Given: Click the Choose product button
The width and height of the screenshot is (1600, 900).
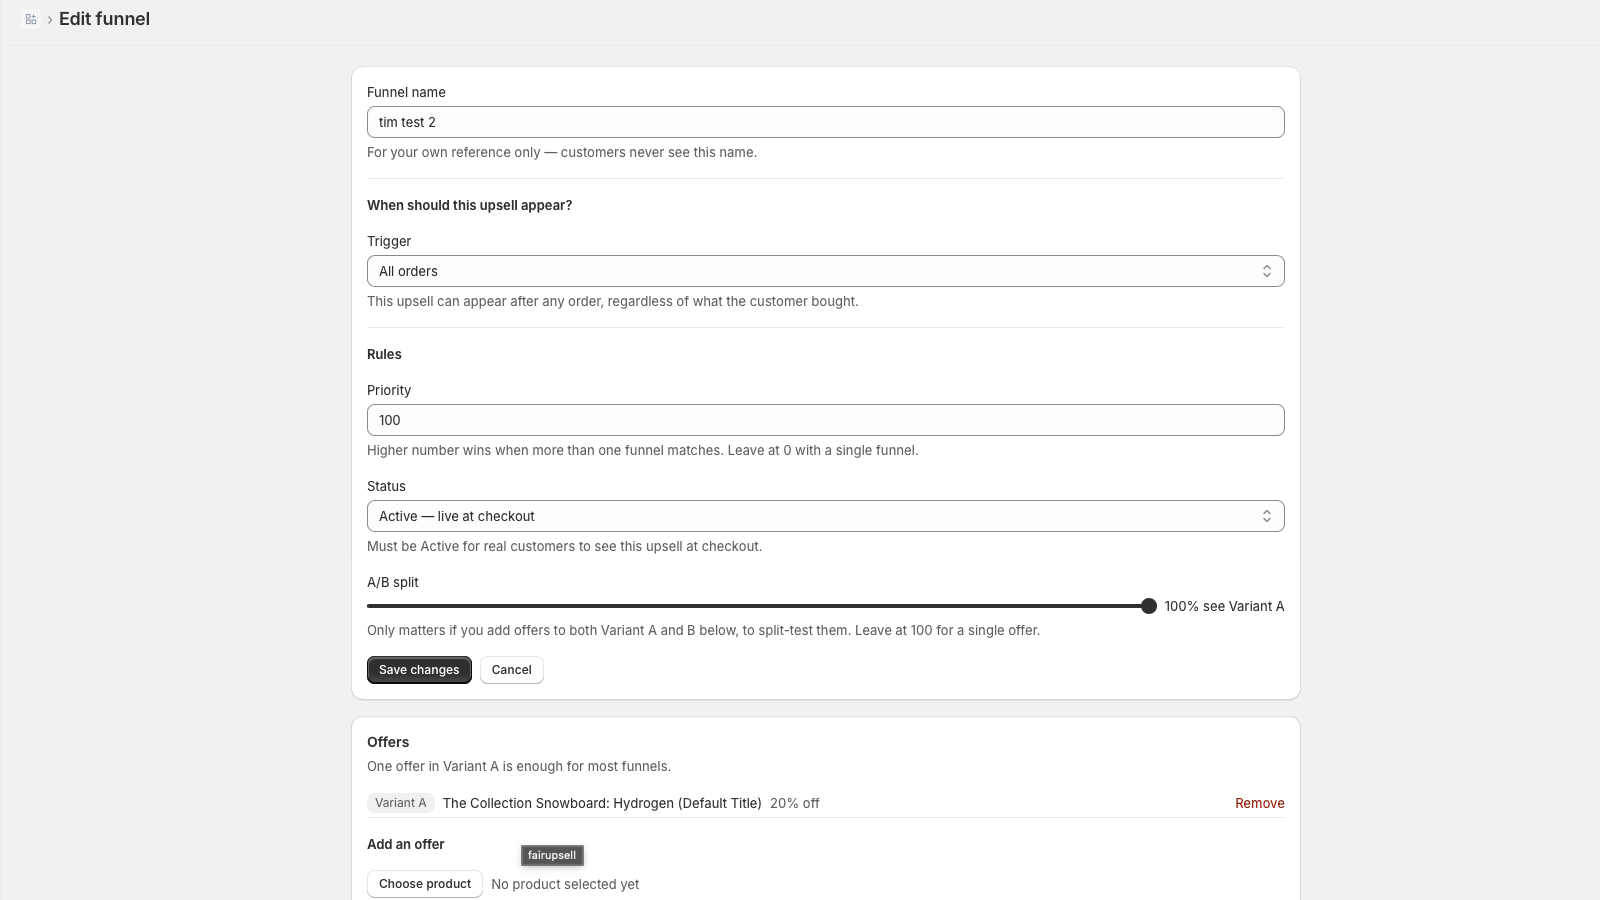Looking at the screenshot, I should [x=424, y=884].
